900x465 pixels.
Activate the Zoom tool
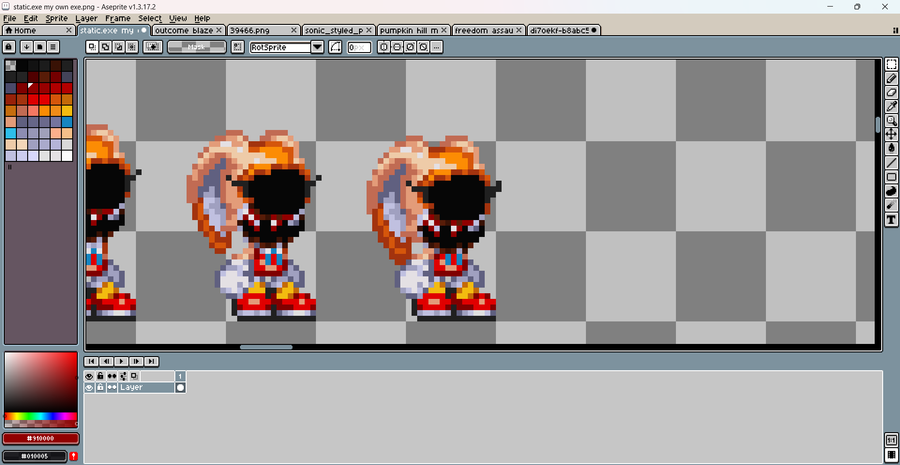(891, 121)
